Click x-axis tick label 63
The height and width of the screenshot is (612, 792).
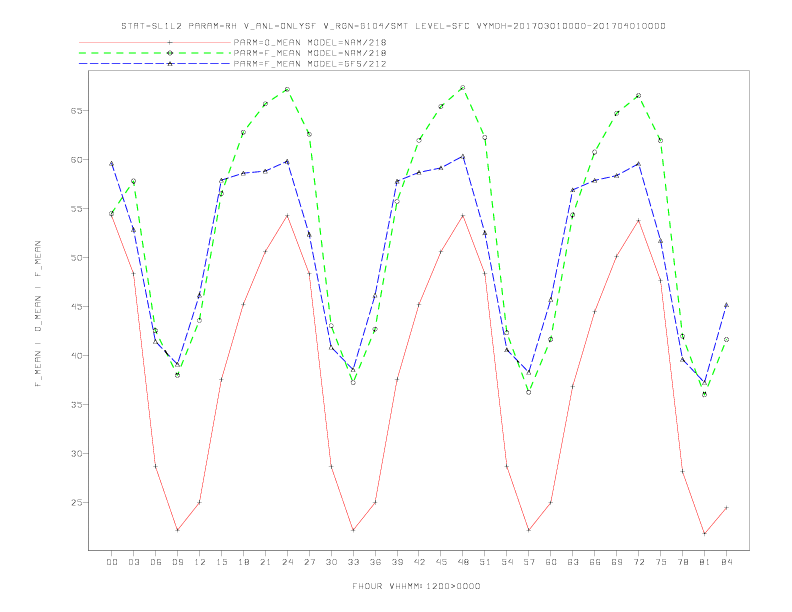[x=573, y=562]
